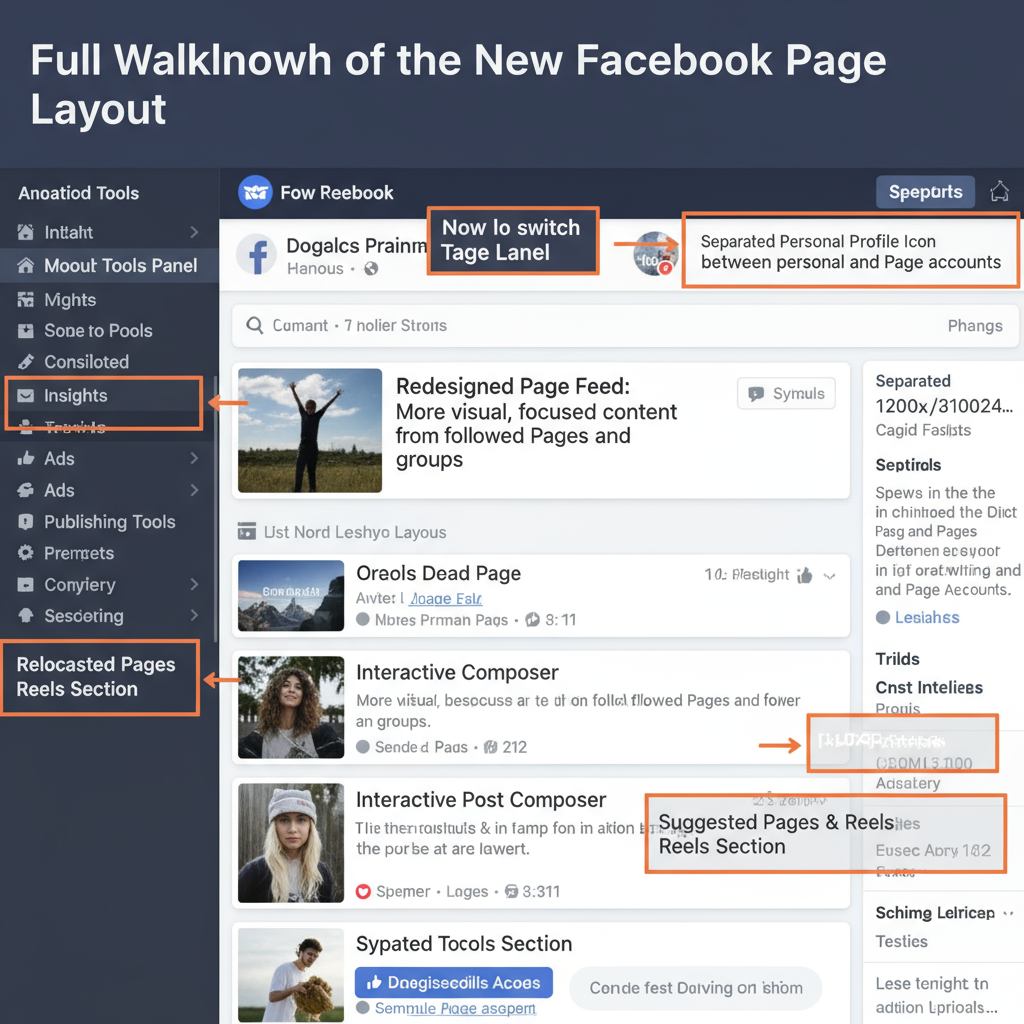The height and width of the screenshot is (1024, 1024).
Task: Open the Redesigned Page Feed thumbnail
Action: (x=310, y=430)
